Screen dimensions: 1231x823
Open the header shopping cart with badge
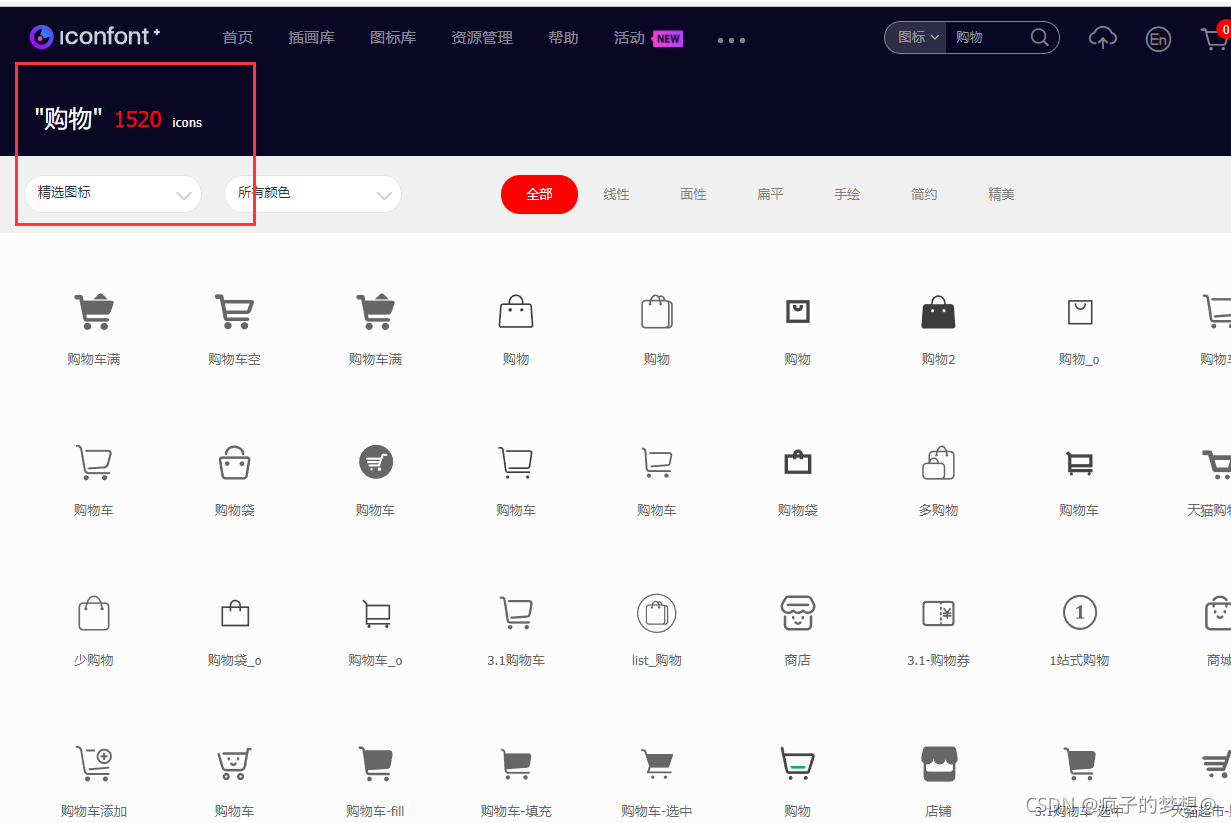click(x=1214, y=37)
